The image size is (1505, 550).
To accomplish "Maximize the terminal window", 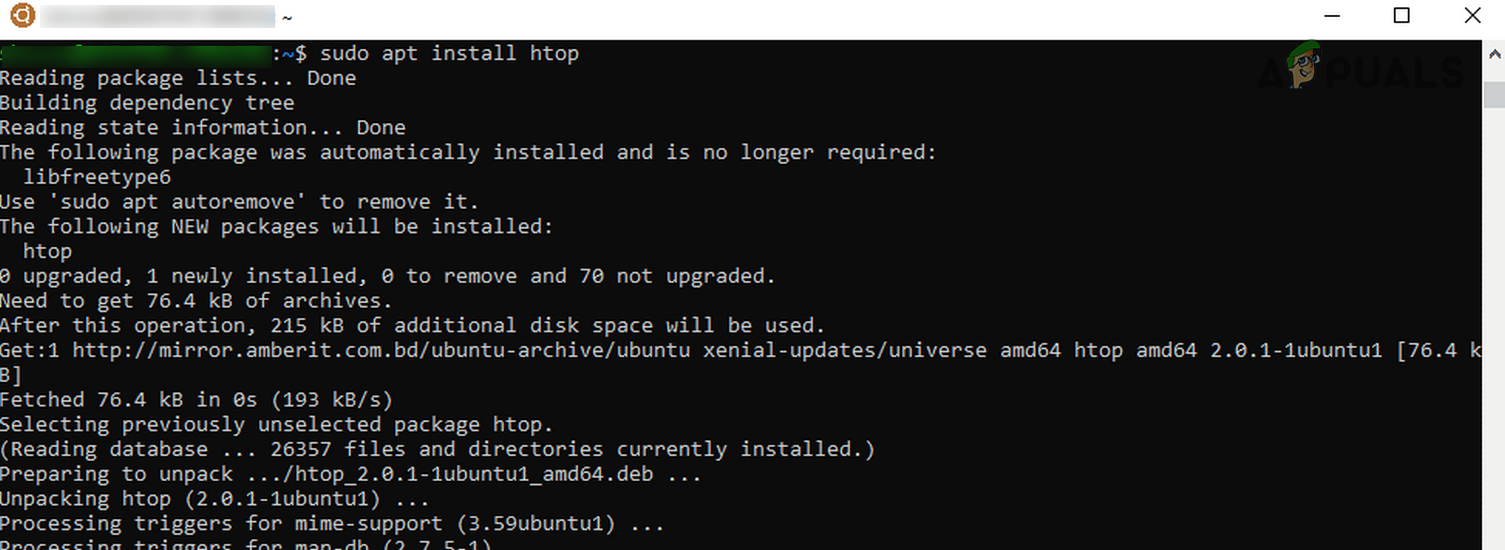I will tap(1402, 16).
